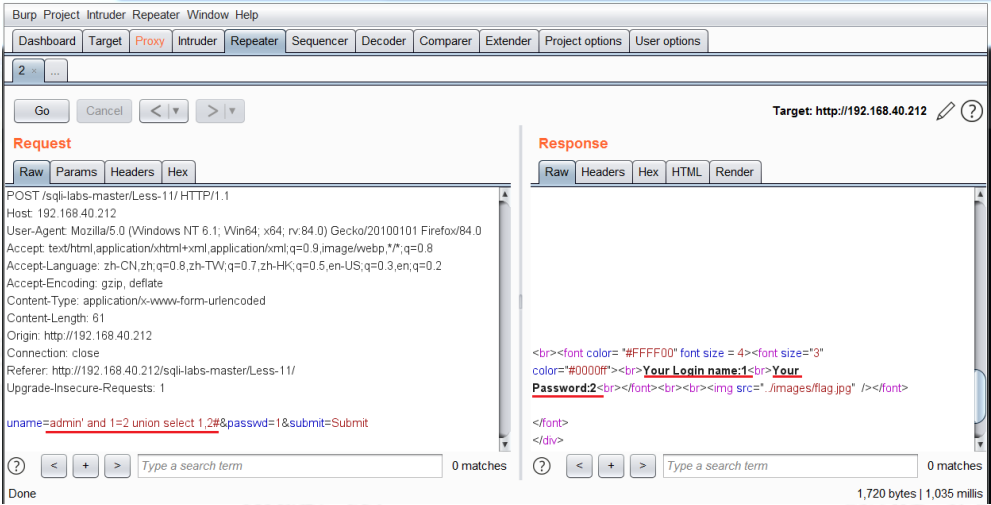Select the response Raw tab

click(x=557, y=172)
